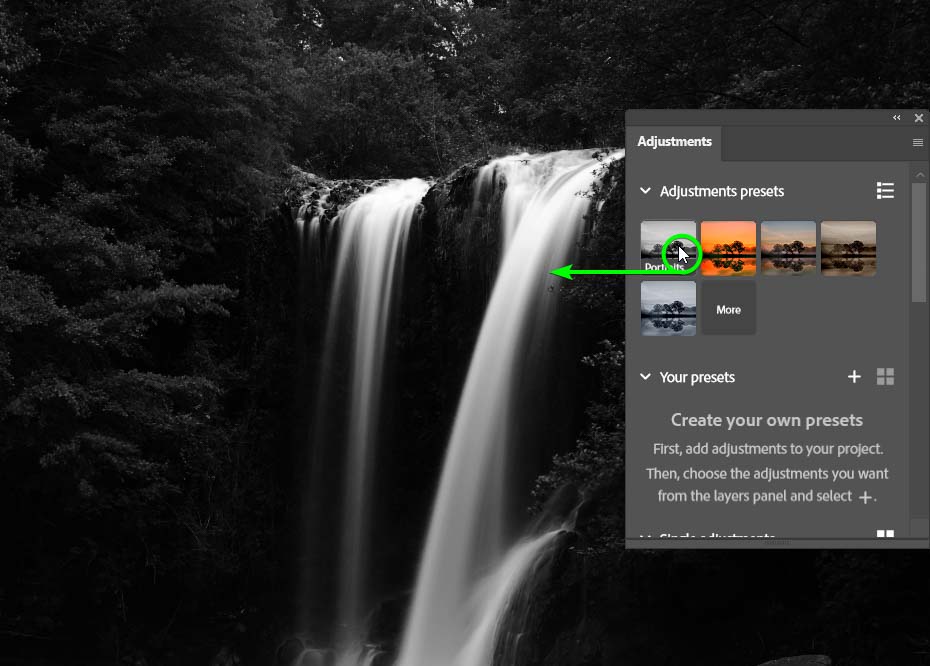
Task: Apply the Portraits preset thumbnail
Action: [x=668, y=248]
